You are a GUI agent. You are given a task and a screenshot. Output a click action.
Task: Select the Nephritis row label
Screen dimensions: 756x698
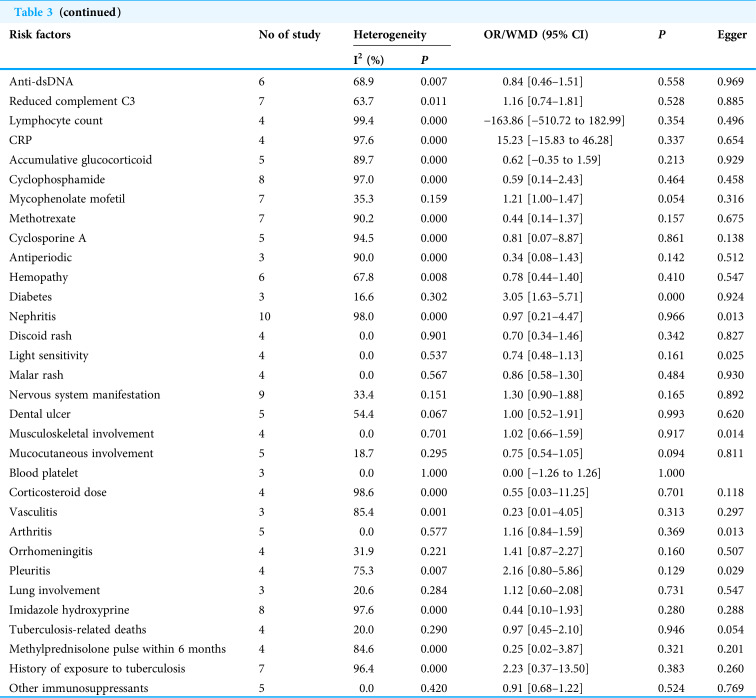click(x=32, y=317)
